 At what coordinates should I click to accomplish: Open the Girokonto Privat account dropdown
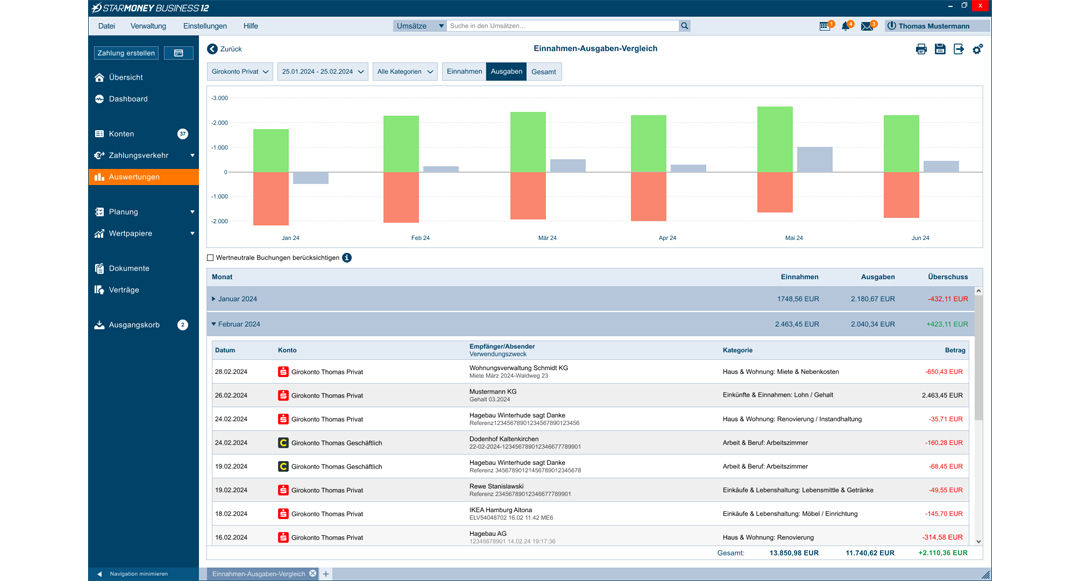(x=240, y=72)
